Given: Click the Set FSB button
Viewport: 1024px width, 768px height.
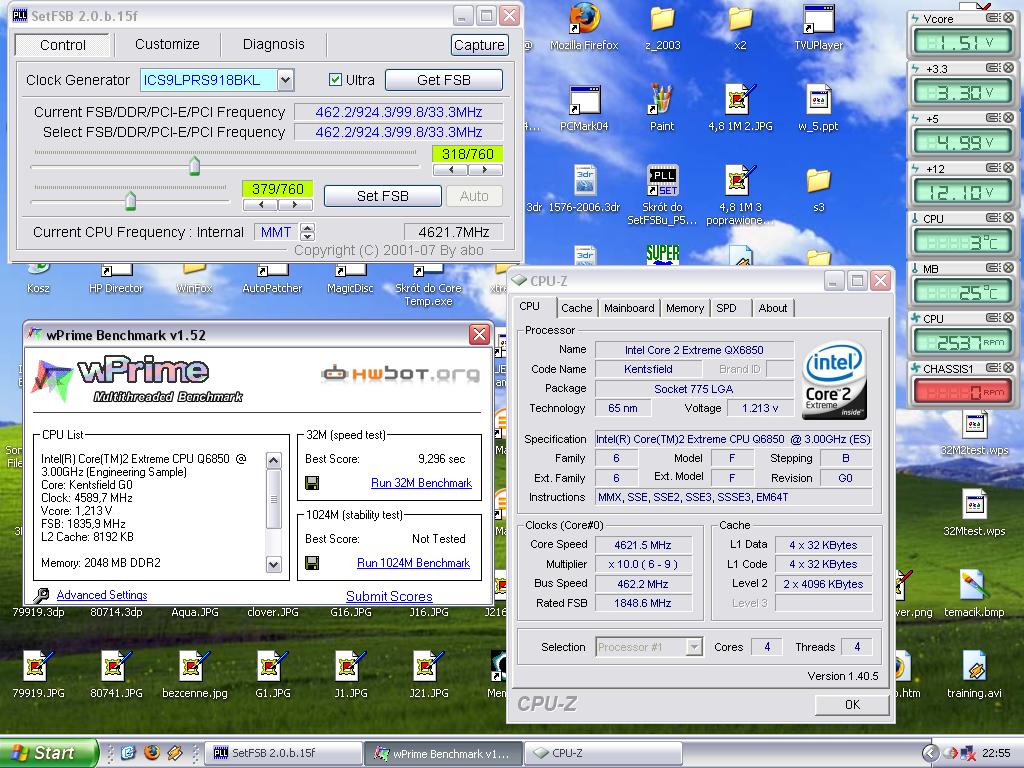Looking at the screenshot, I should point(383,196).
